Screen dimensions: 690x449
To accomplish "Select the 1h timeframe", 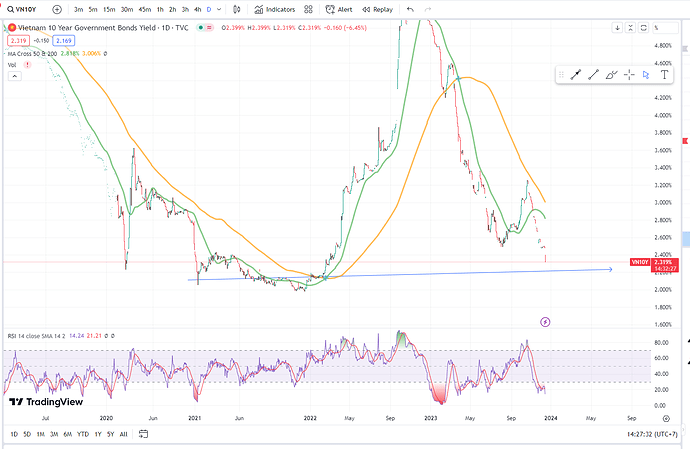I will tap(160, 9).
